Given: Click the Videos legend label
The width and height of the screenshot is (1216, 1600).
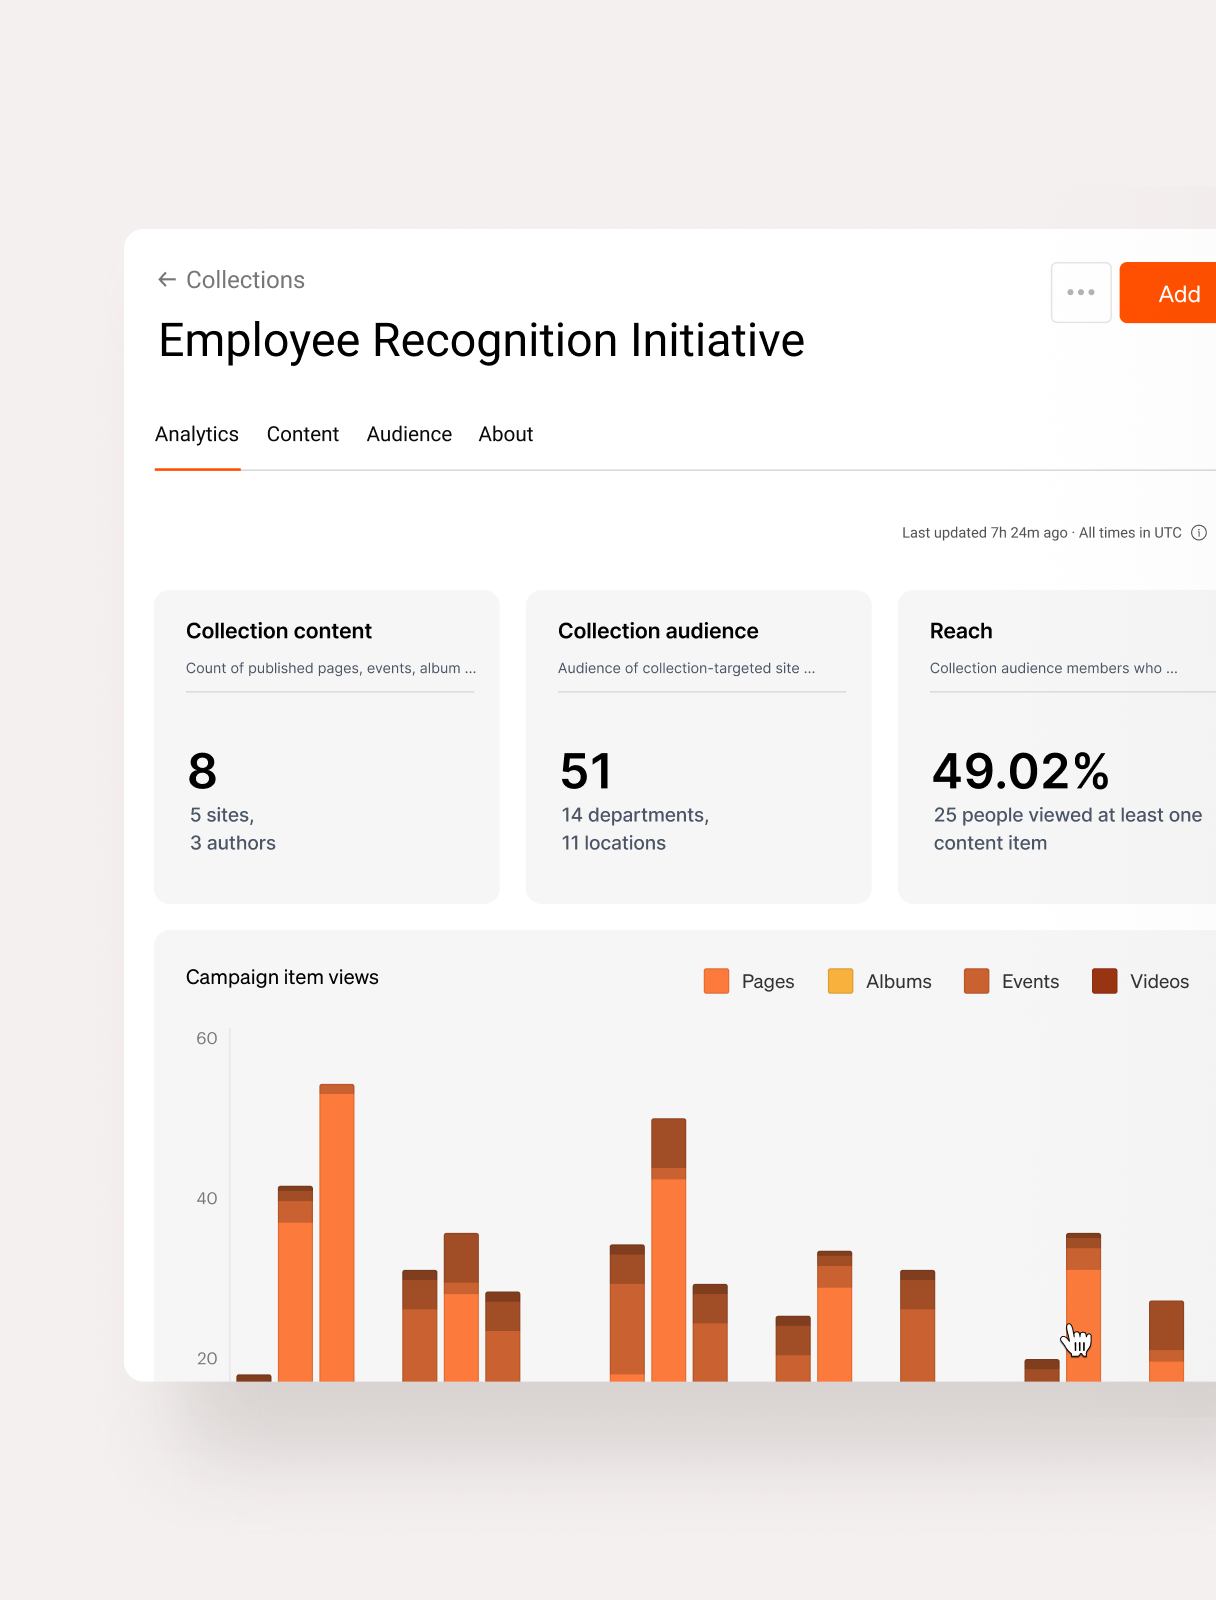Looking at the screenshot, I should click(1160, 981).
